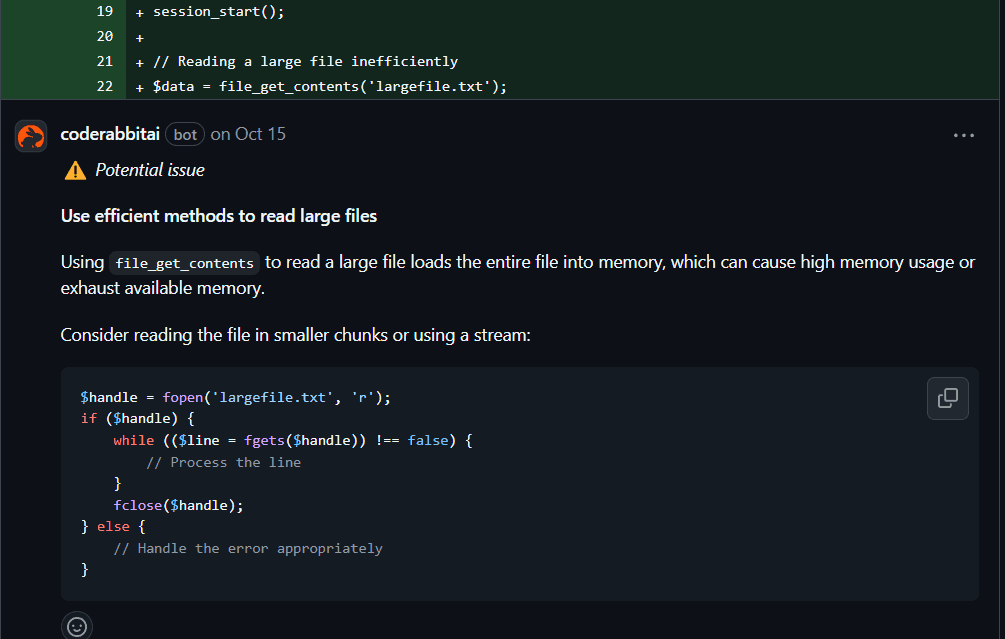The height and width of the screenshot is (639, 1005).
Task: Click the warning triangle icon
Action: pos(75,171)
